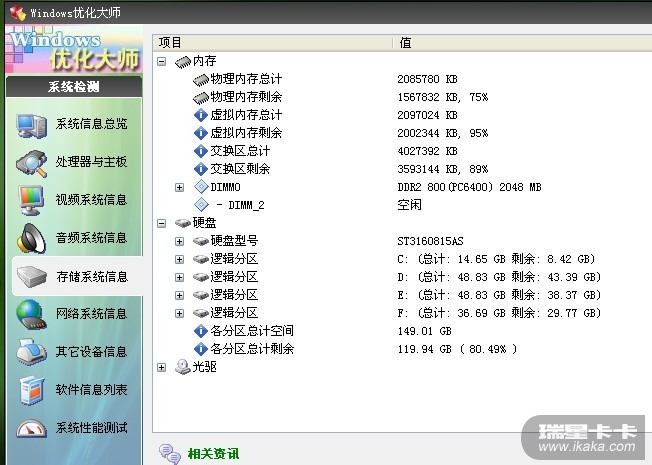Screen dimensions: 652x465
Task: Click the optical drive icon beside 光驱
Action: [x=183, y=367]
